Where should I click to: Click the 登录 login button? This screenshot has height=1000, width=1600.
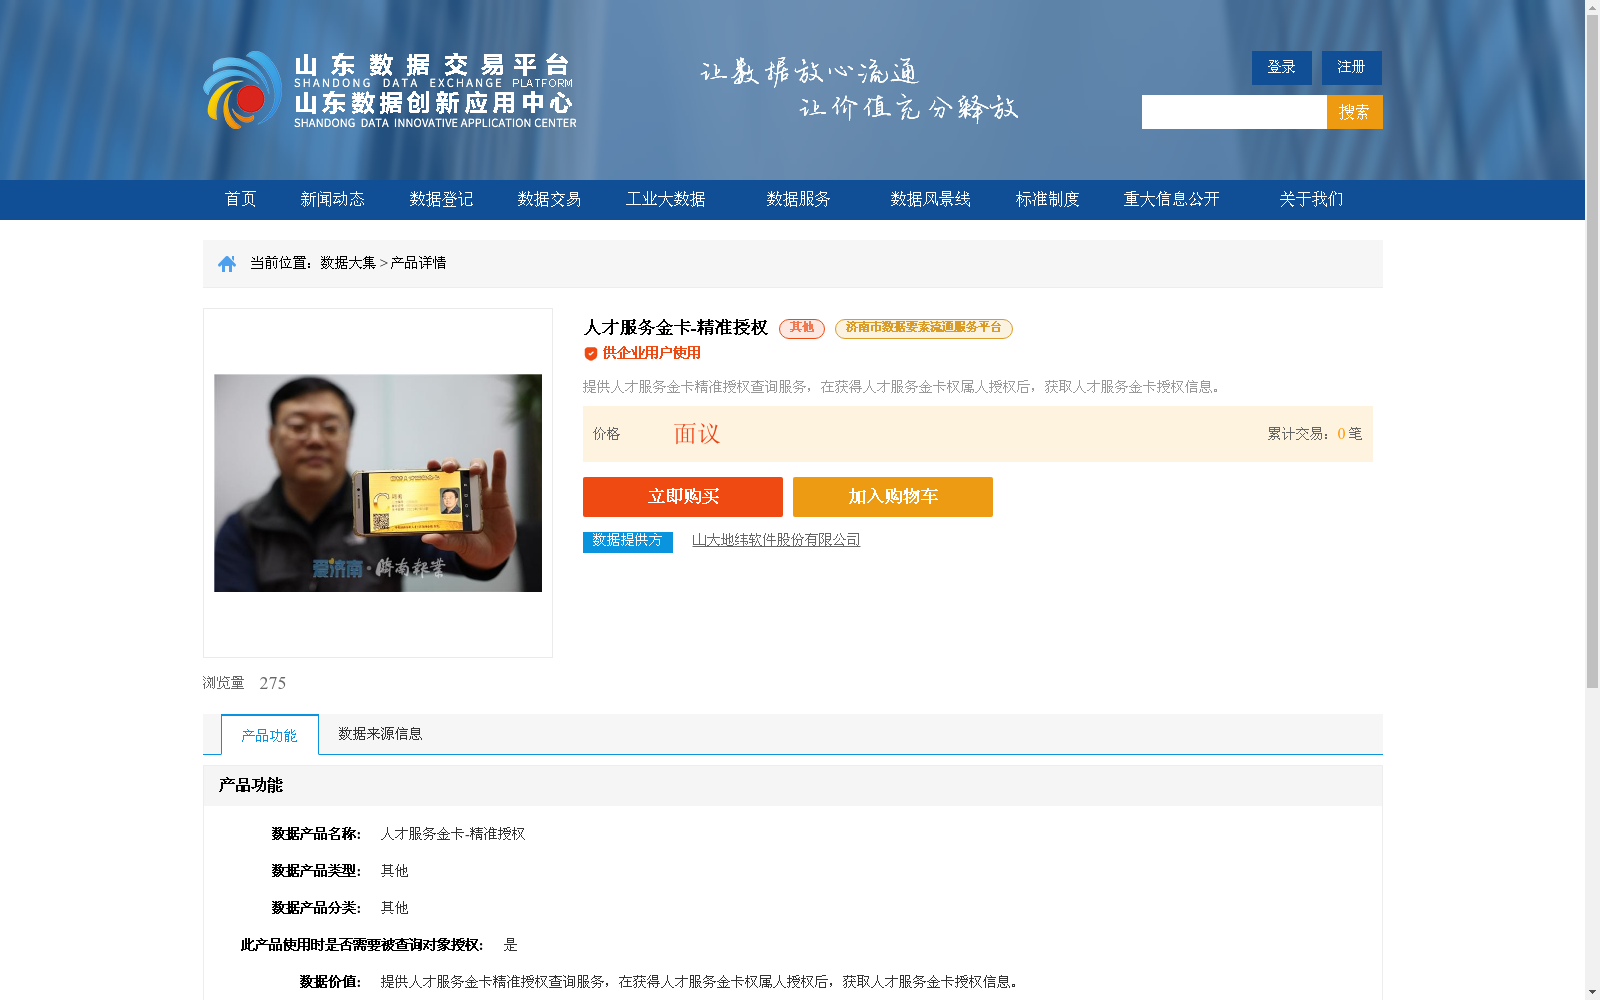[x=1280, y=67]
